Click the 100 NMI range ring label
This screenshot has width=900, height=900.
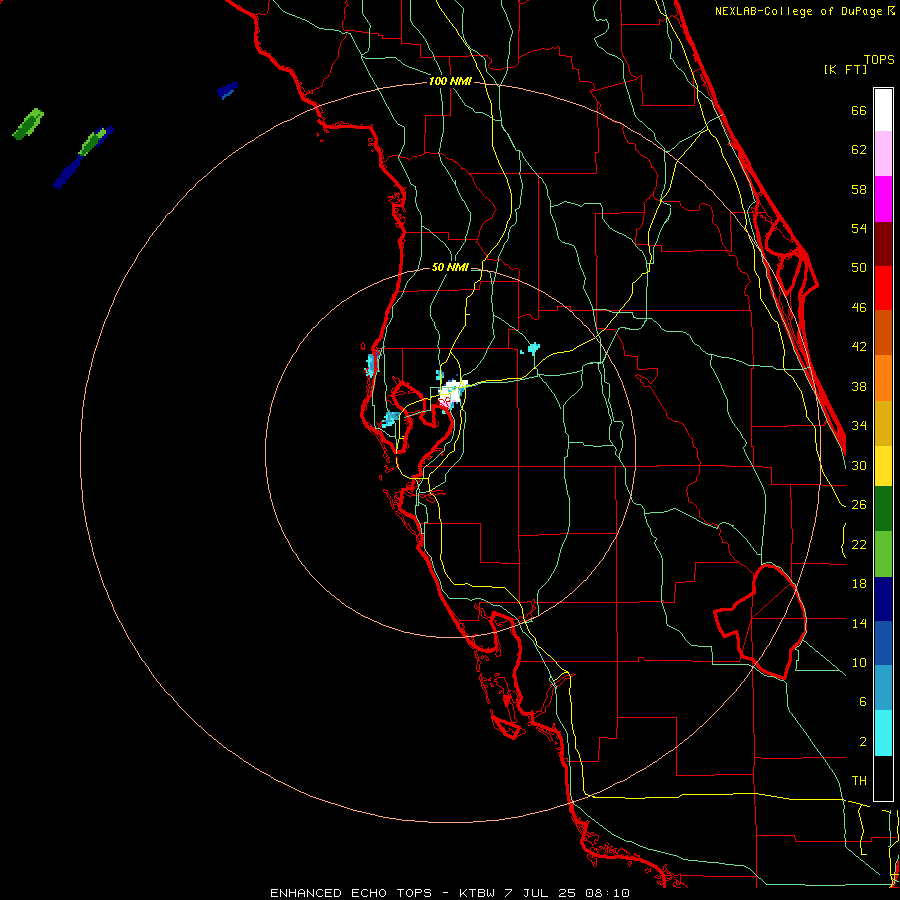(450, 81)
